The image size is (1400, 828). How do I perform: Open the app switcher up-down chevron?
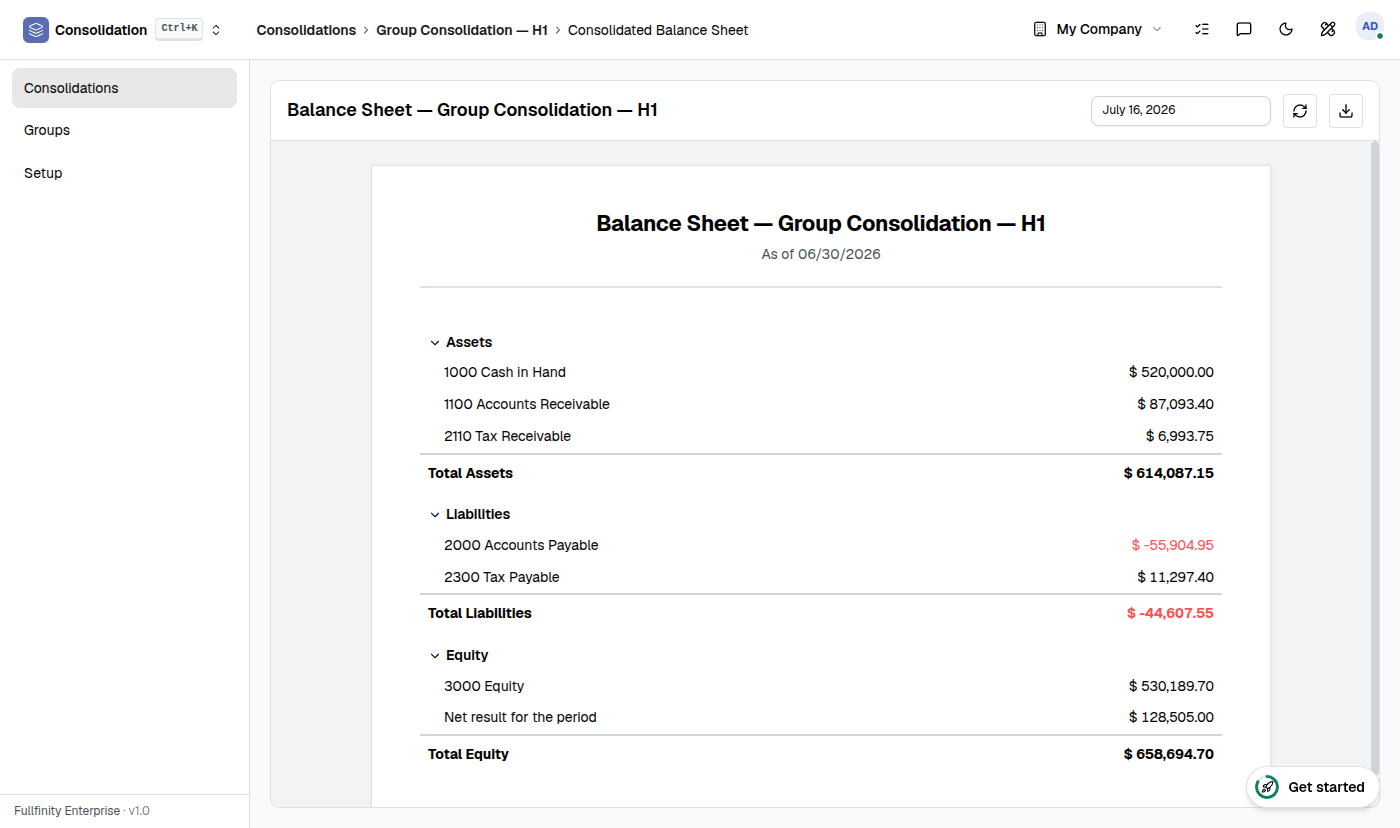tap(216, 30)
